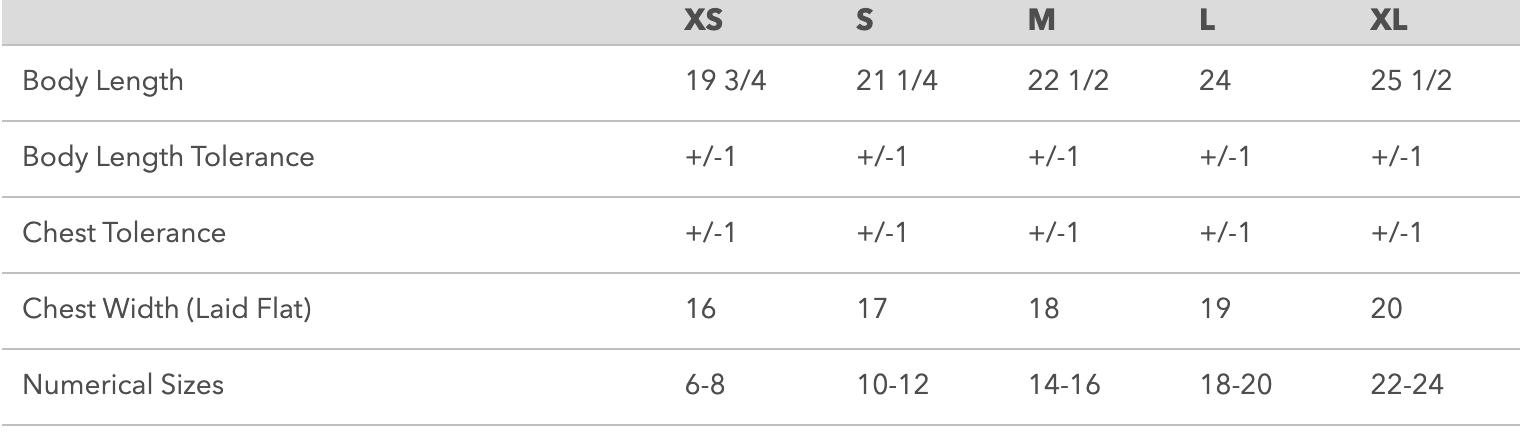This screenshot has width=1520, height=438.
Task: Select the 14-16 numerical size cell
Action: click(1064, 384)
